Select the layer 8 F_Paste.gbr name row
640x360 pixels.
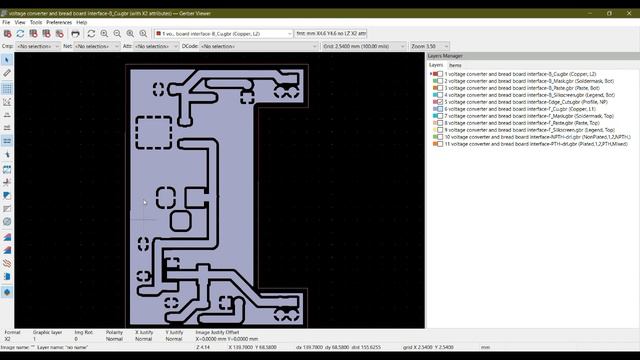(x=522, y=123)
